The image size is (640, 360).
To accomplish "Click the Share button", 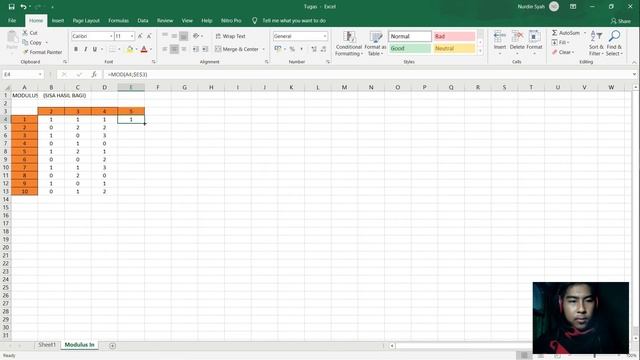I will click(620, 21).
